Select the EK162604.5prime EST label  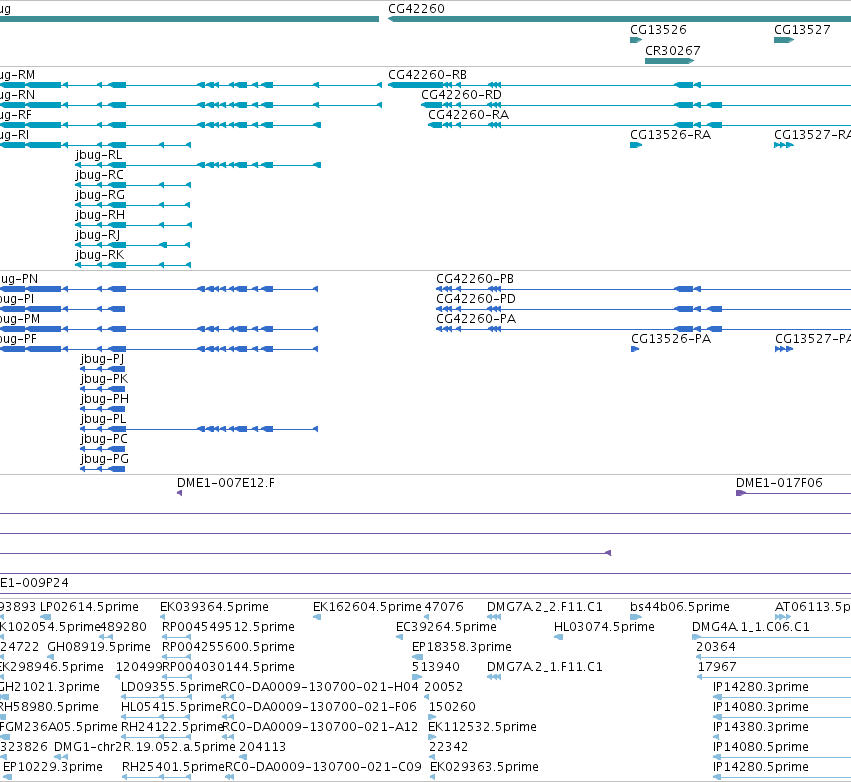(367, 607)
